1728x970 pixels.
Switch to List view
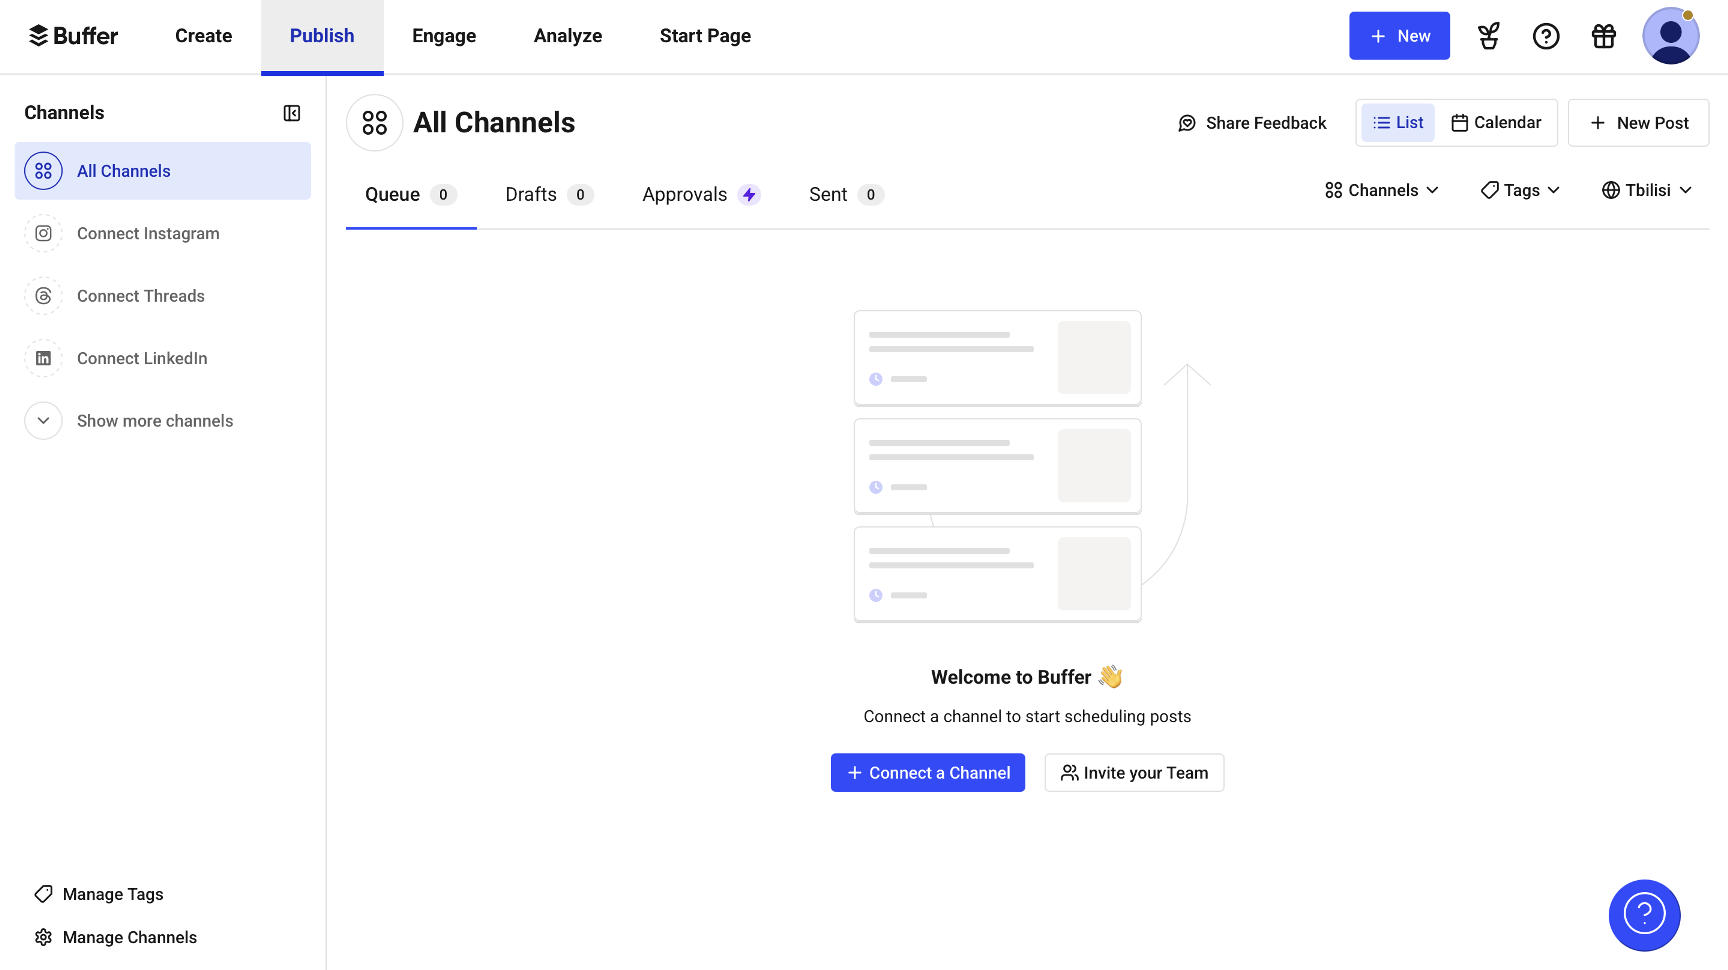click(x=1397, y=122)
